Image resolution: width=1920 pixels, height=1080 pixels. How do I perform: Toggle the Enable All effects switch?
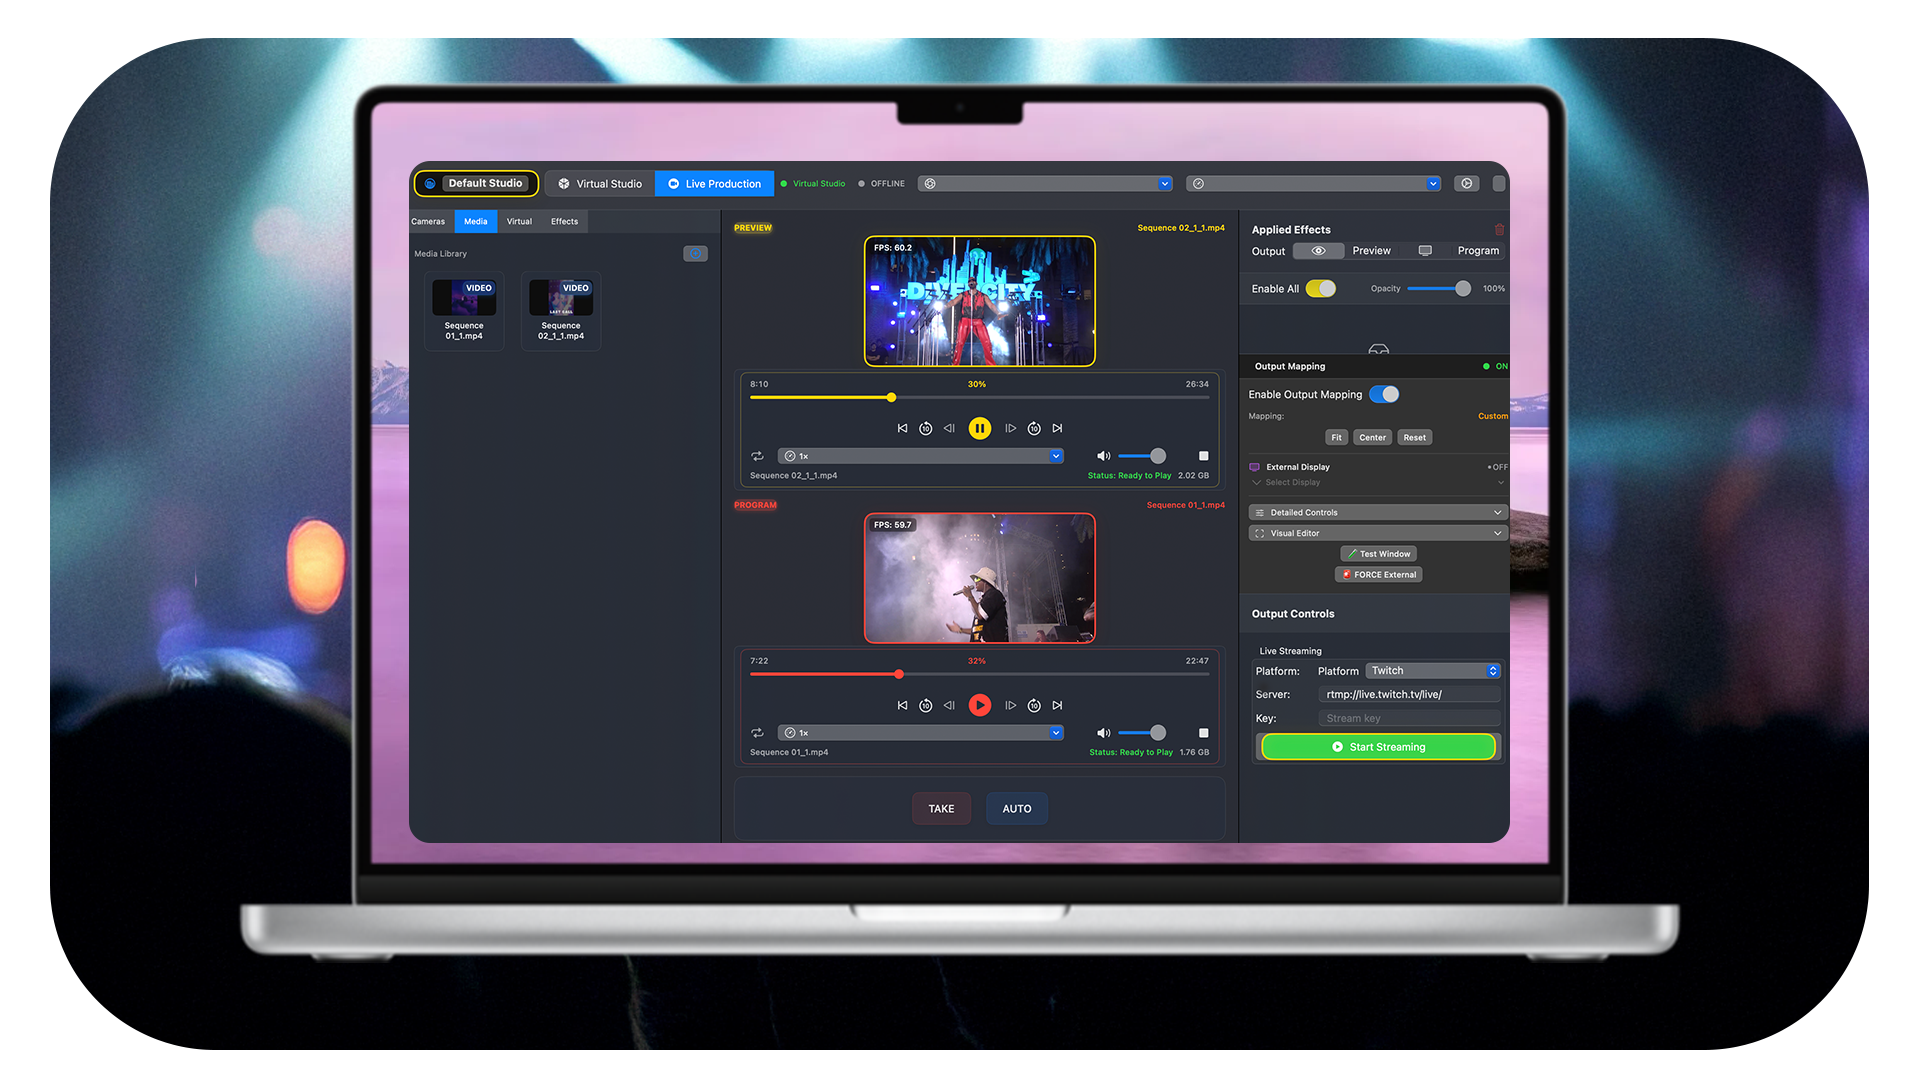tap(1321, 289)
